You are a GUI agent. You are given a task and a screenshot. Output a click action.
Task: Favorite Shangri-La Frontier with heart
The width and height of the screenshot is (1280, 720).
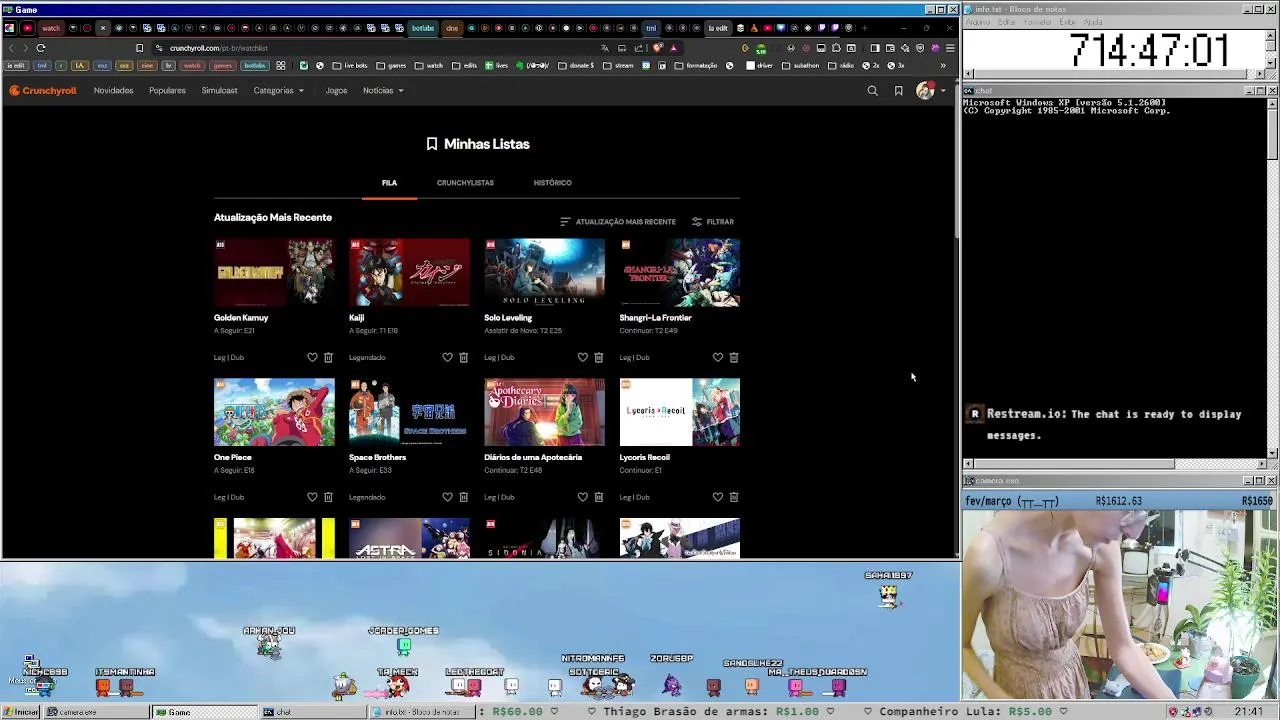717,357
